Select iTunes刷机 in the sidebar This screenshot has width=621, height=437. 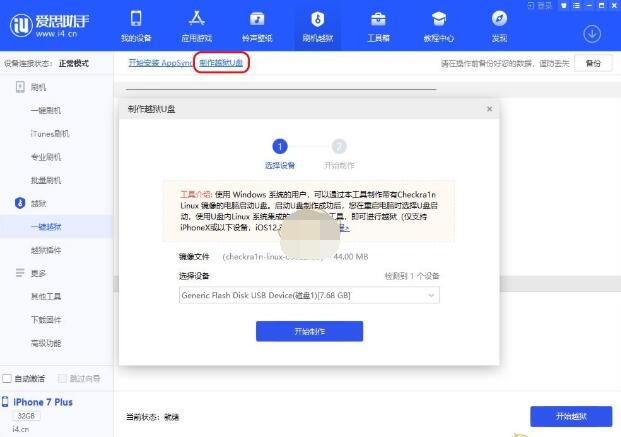point(50,134)
